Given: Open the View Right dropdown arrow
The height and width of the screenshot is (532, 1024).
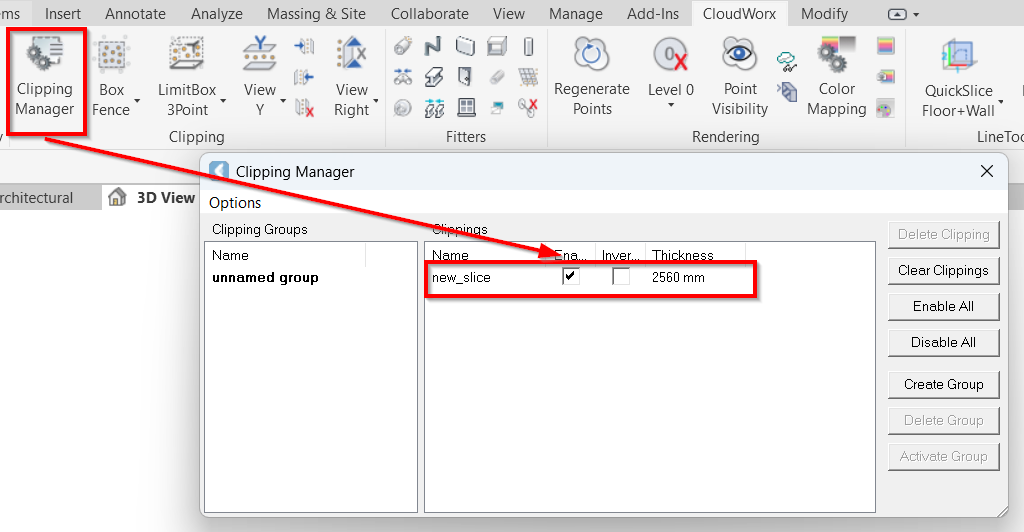Looking at the screenshot, I should [x=376, y=101].
